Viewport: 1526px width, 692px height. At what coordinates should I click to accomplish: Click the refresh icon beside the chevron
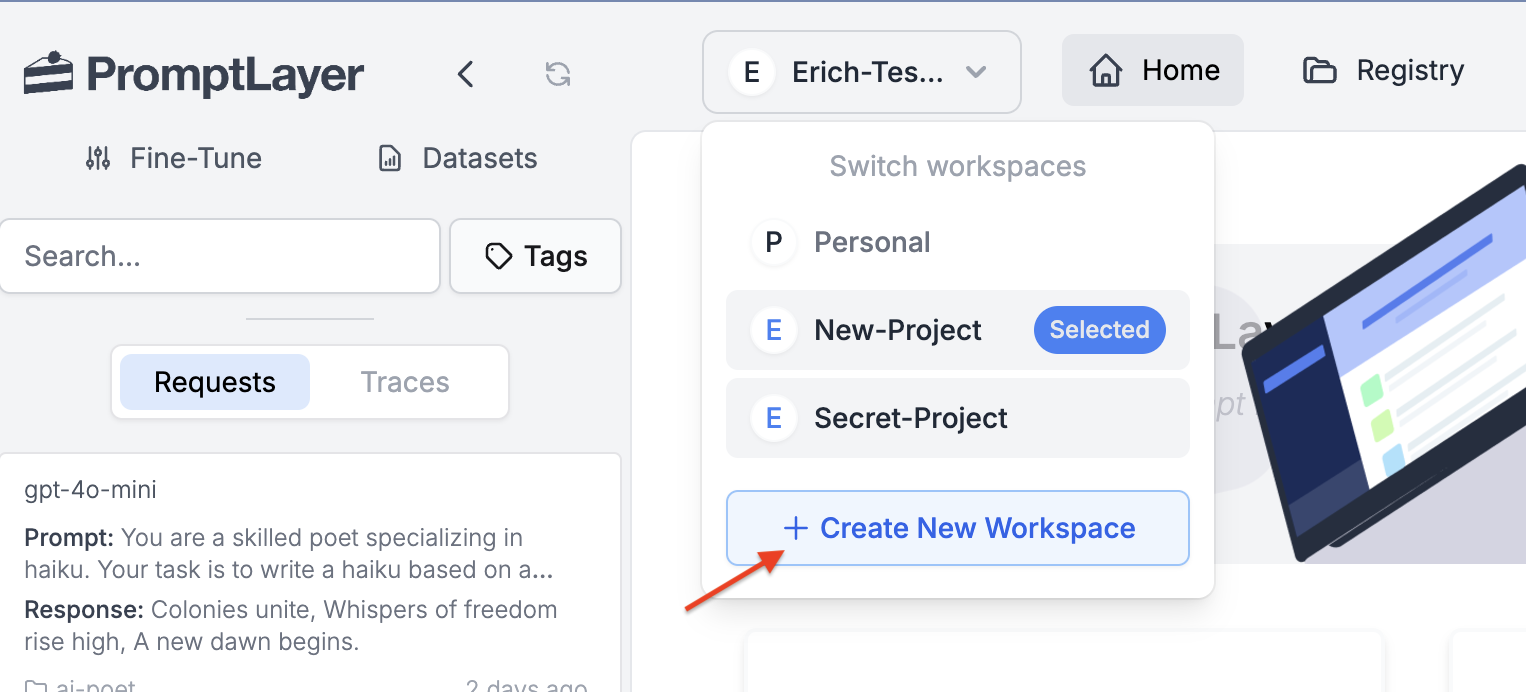558,74
